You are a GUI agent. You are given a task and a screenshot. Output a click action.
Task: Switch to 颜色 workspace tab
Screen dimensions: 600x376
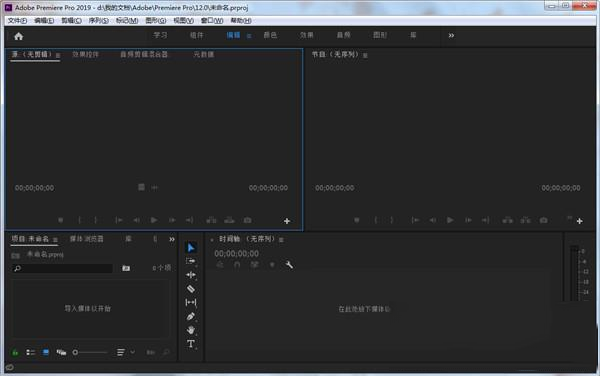(x=270, y=35)
